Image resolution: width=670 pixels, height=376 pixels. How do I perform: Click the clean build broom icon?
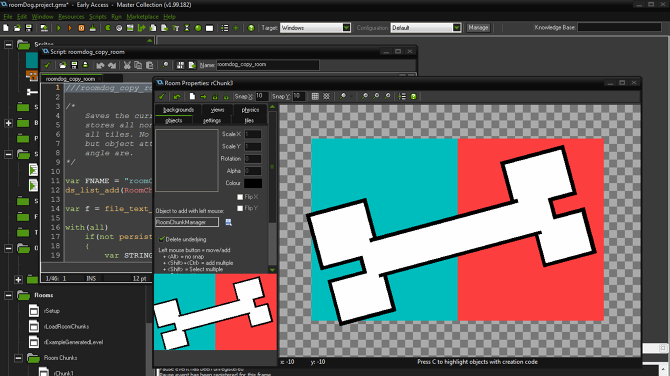(x=92, y=28)
